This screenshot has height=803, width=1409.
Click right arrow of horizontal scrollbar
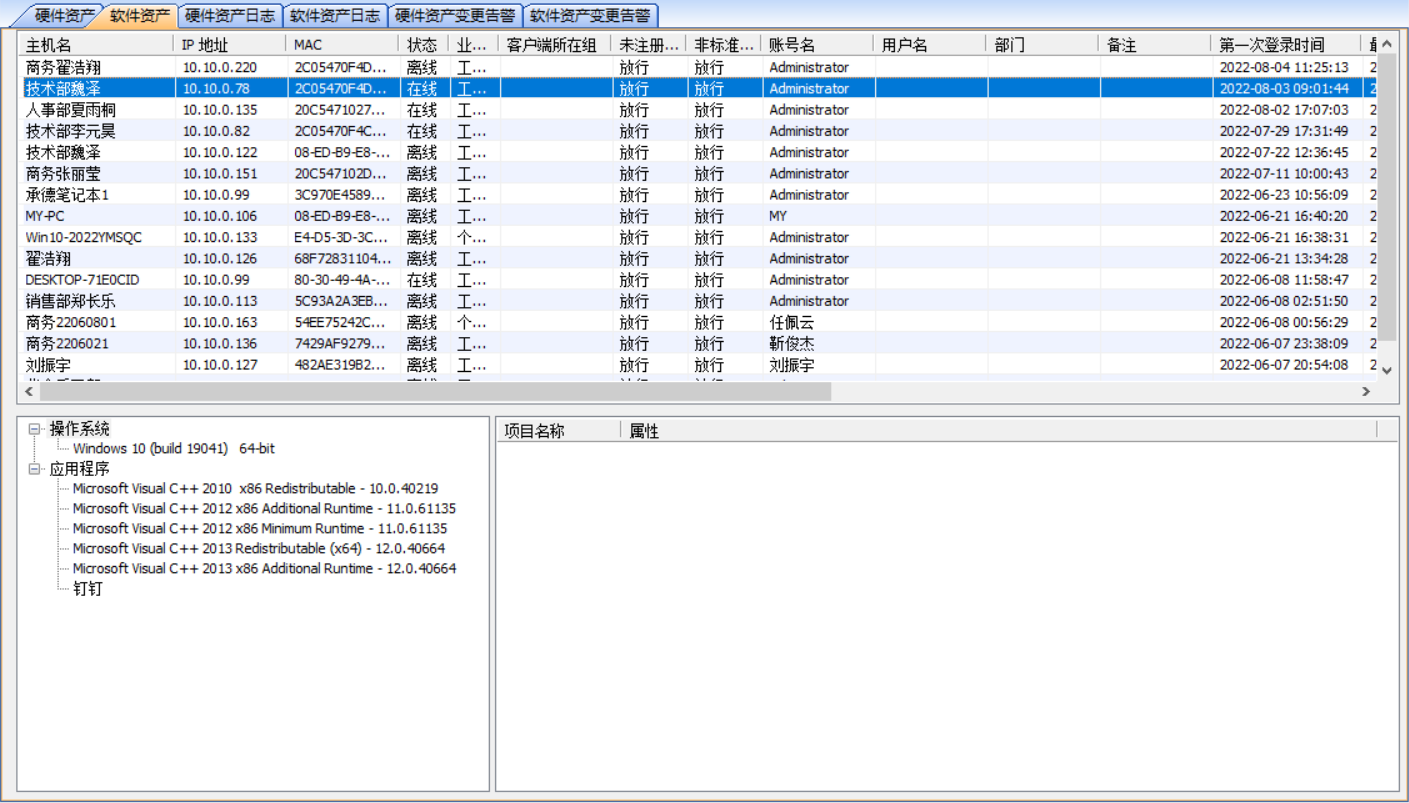[1366, 392]
